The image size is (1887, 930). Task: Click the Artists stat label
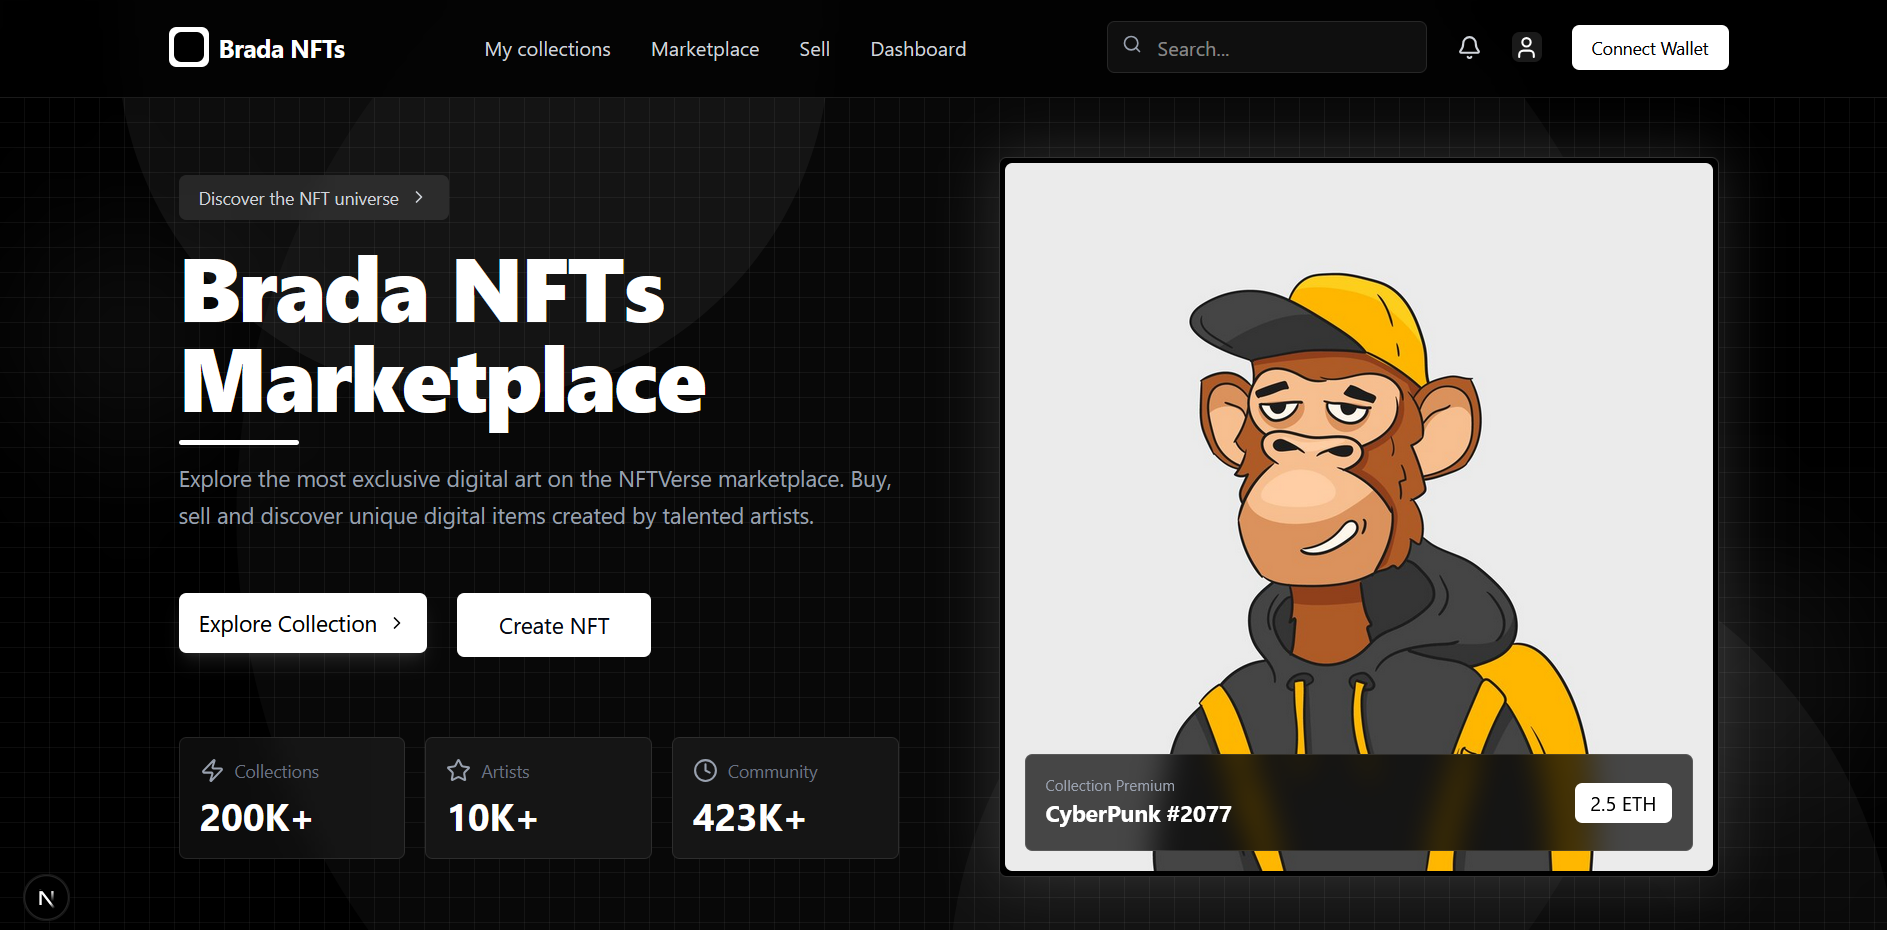(x=505, y=772)
